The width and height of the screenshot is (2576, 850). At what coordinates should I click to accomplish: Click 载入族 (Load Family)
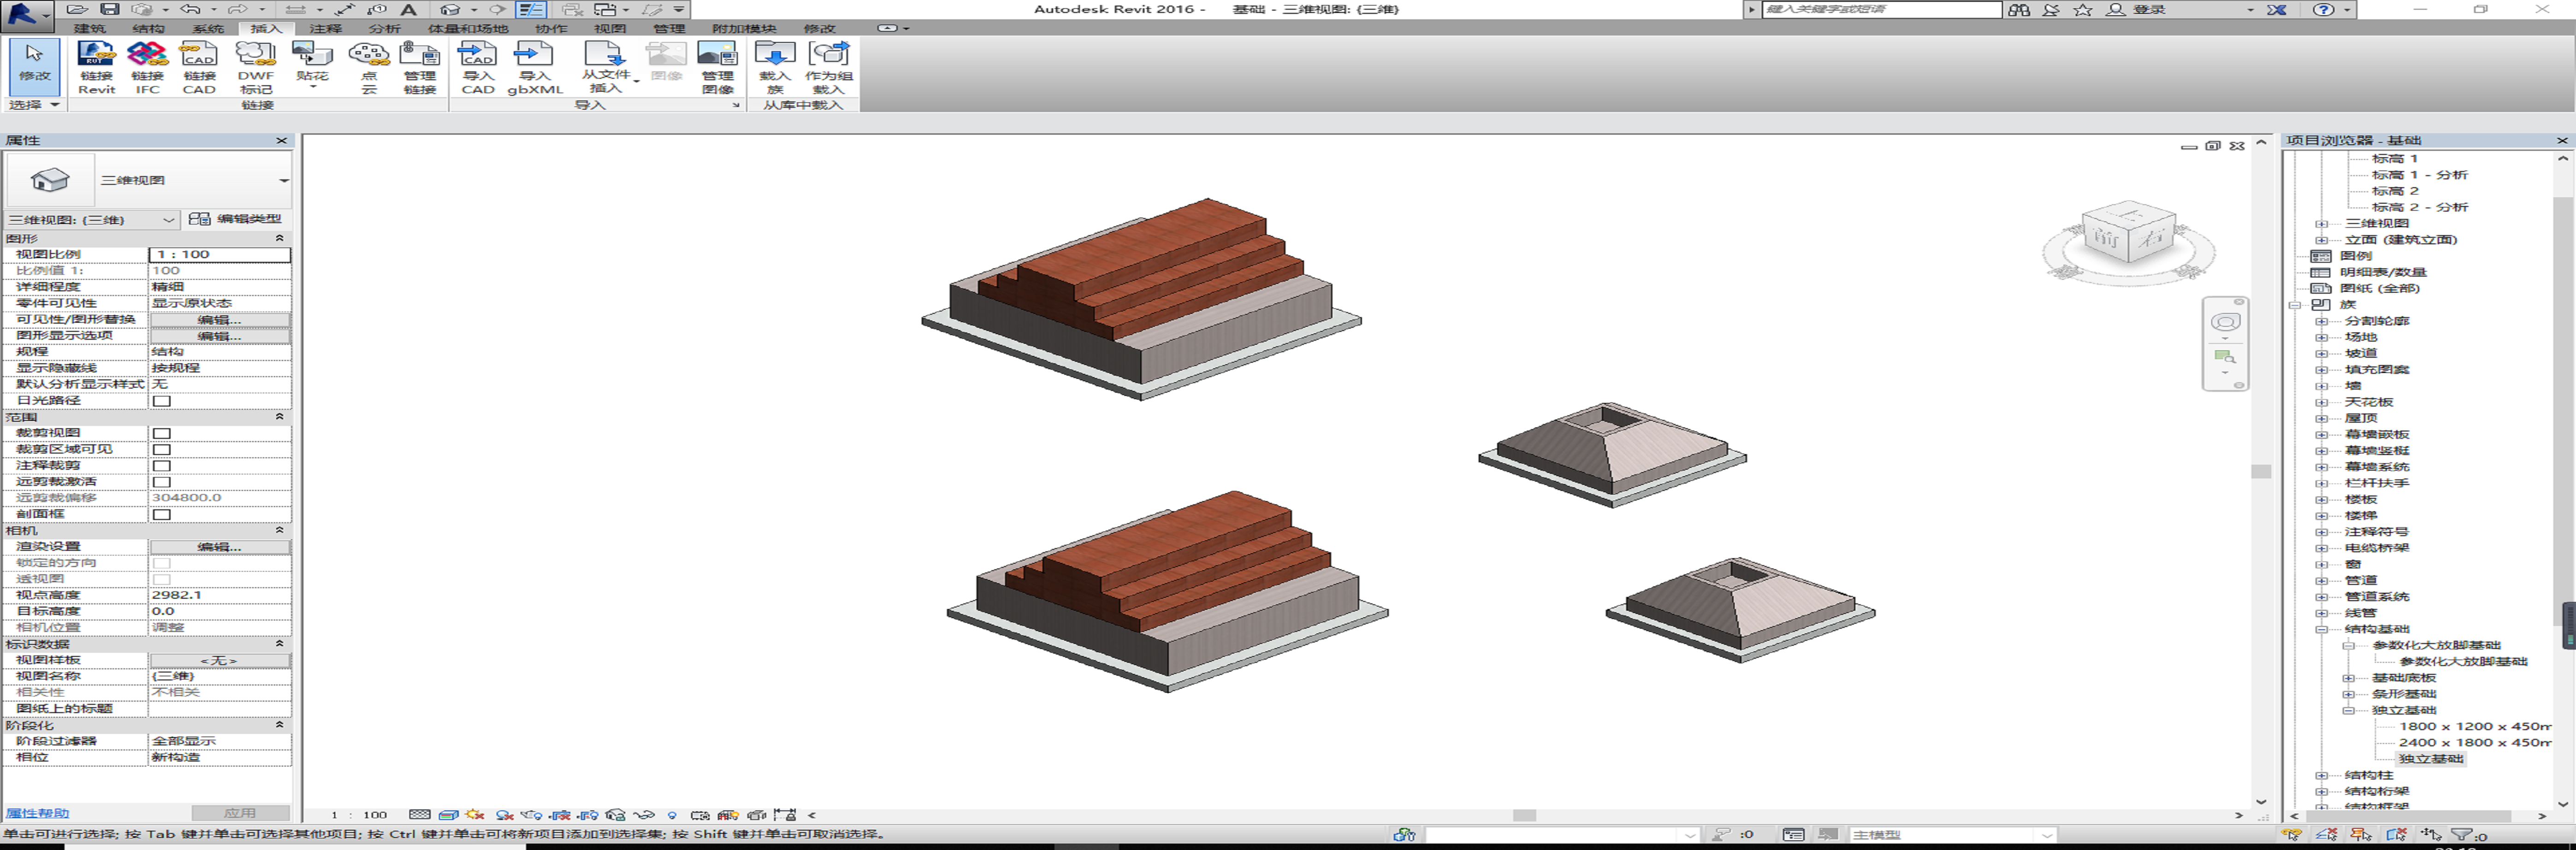(774, 67)
